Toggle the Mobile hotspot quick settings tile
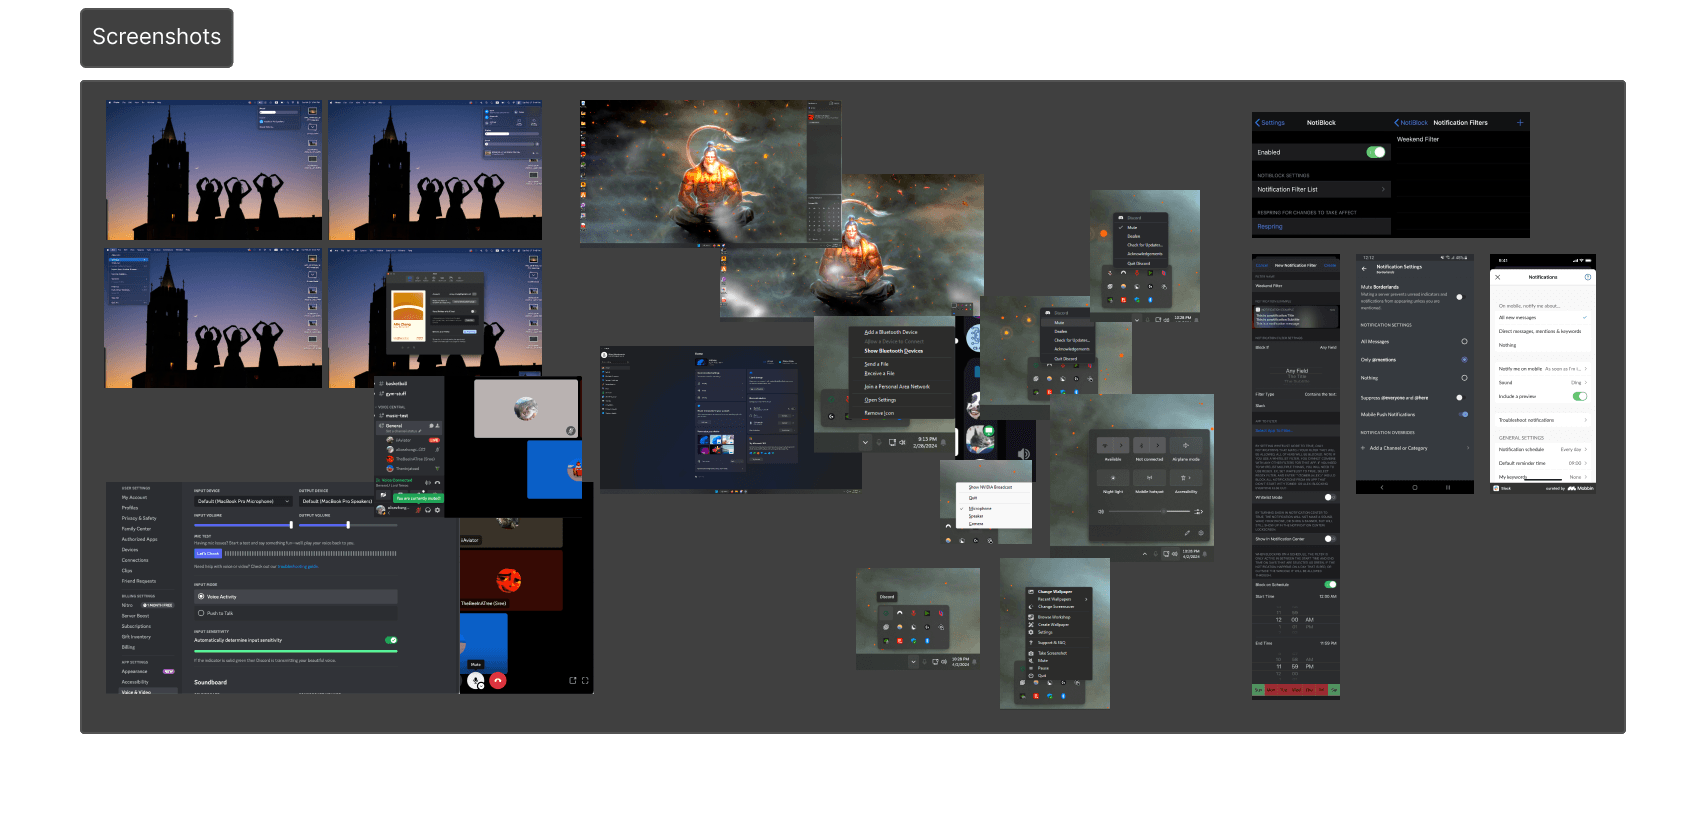Screen dimensions: 1706x814 [1150, 478]
